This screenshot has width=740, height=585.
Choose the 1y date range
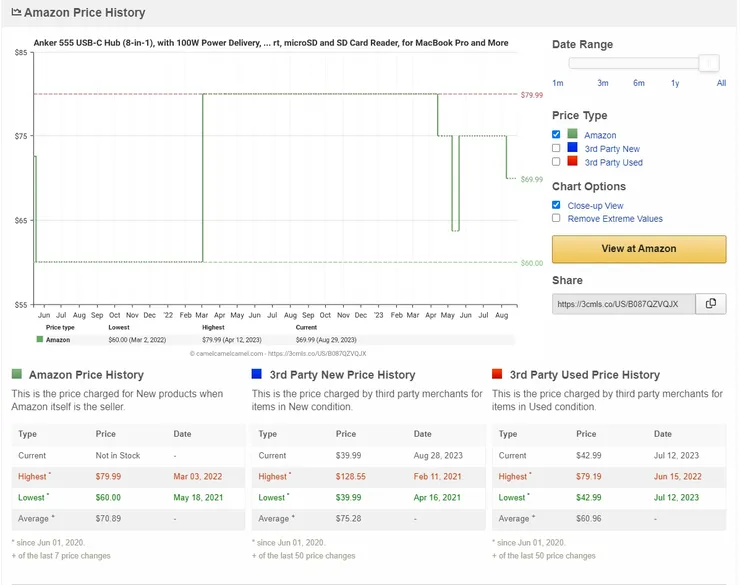675,83
